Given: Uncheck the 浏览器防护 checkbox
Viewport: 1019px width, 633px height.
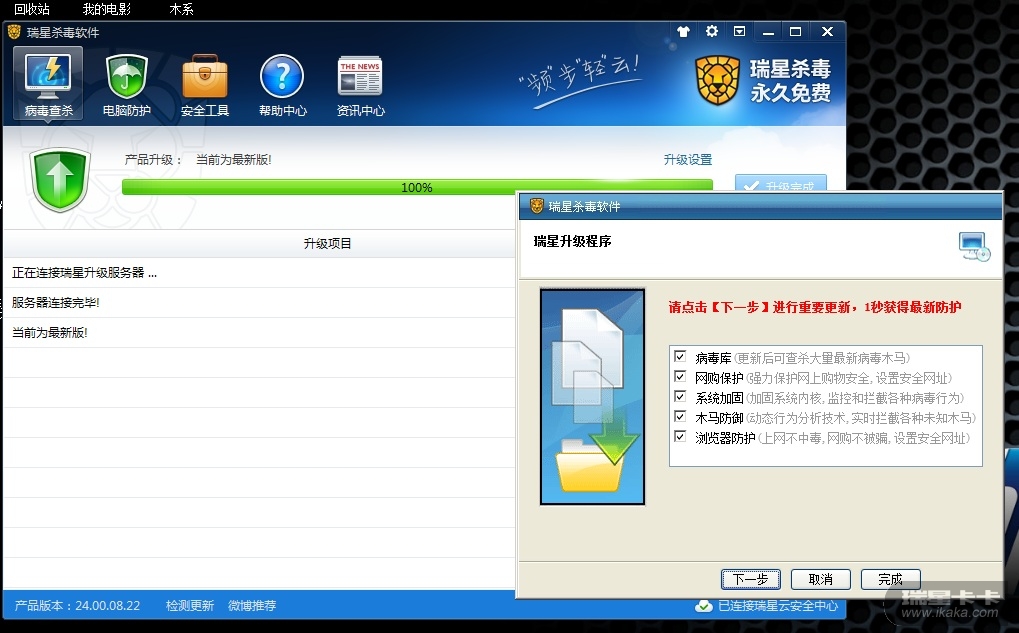Looking at the screenshot, I should pos(680,437).
